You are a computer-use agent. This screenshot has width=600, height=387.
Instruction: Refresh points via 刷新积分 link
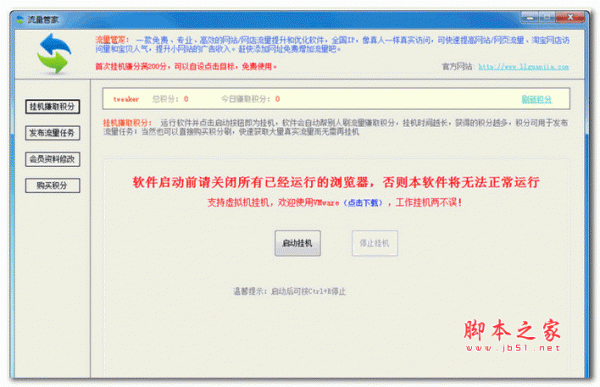pyautogui.click(x=536, y=100)
